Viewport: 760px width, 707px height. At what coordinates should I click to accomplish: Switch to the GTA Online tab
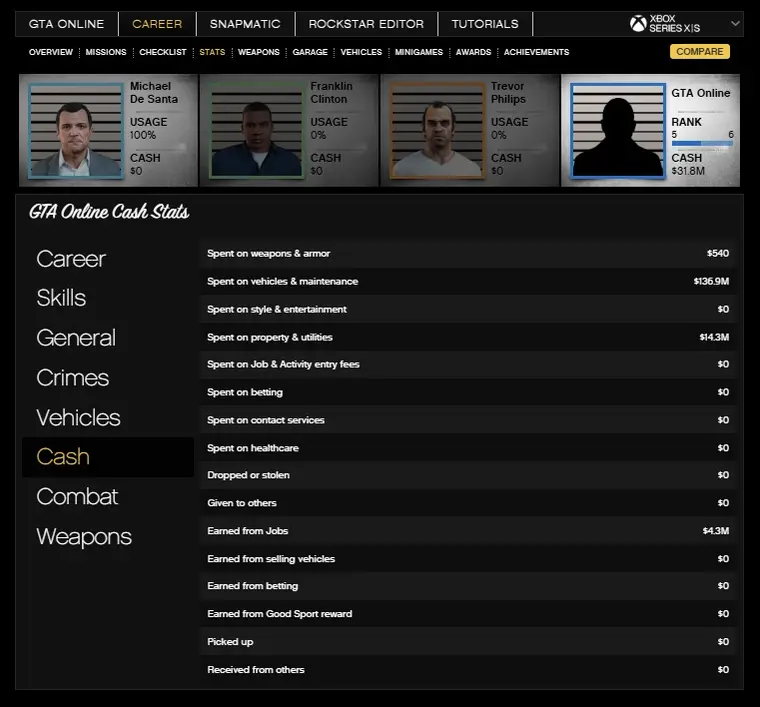pyautogui.click(x=66, y=24)
